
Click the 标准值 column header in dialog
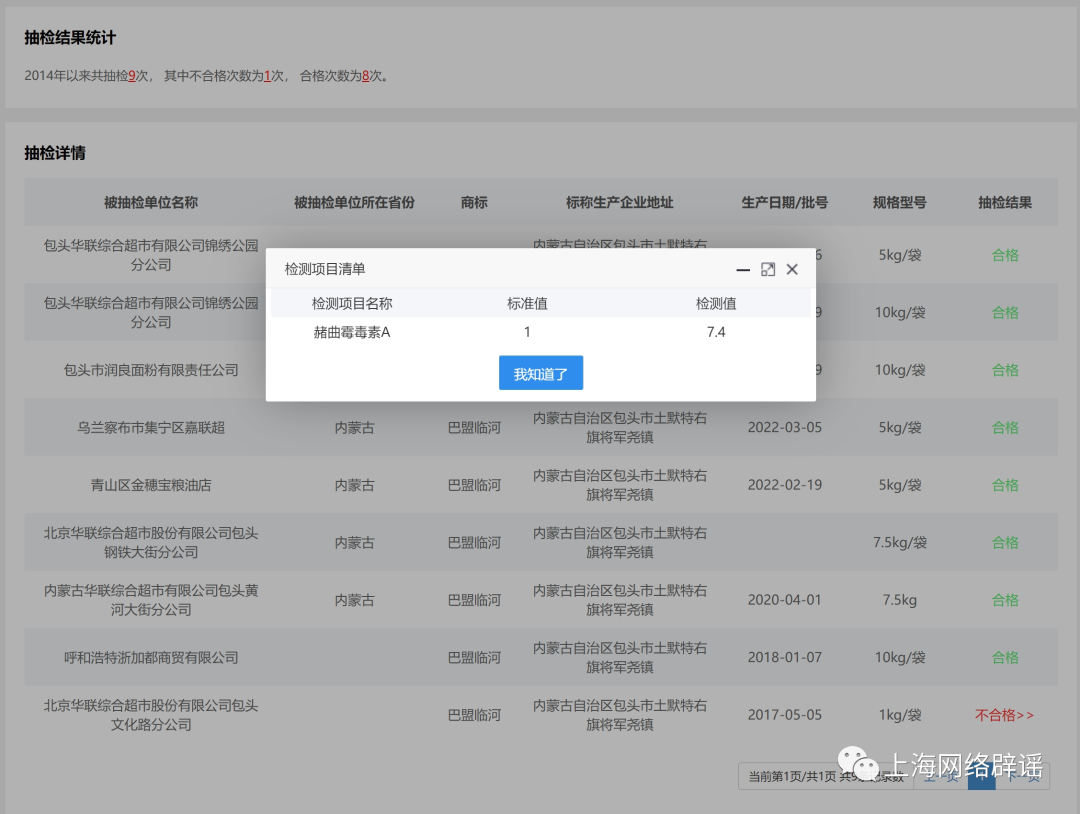point(527,303)
